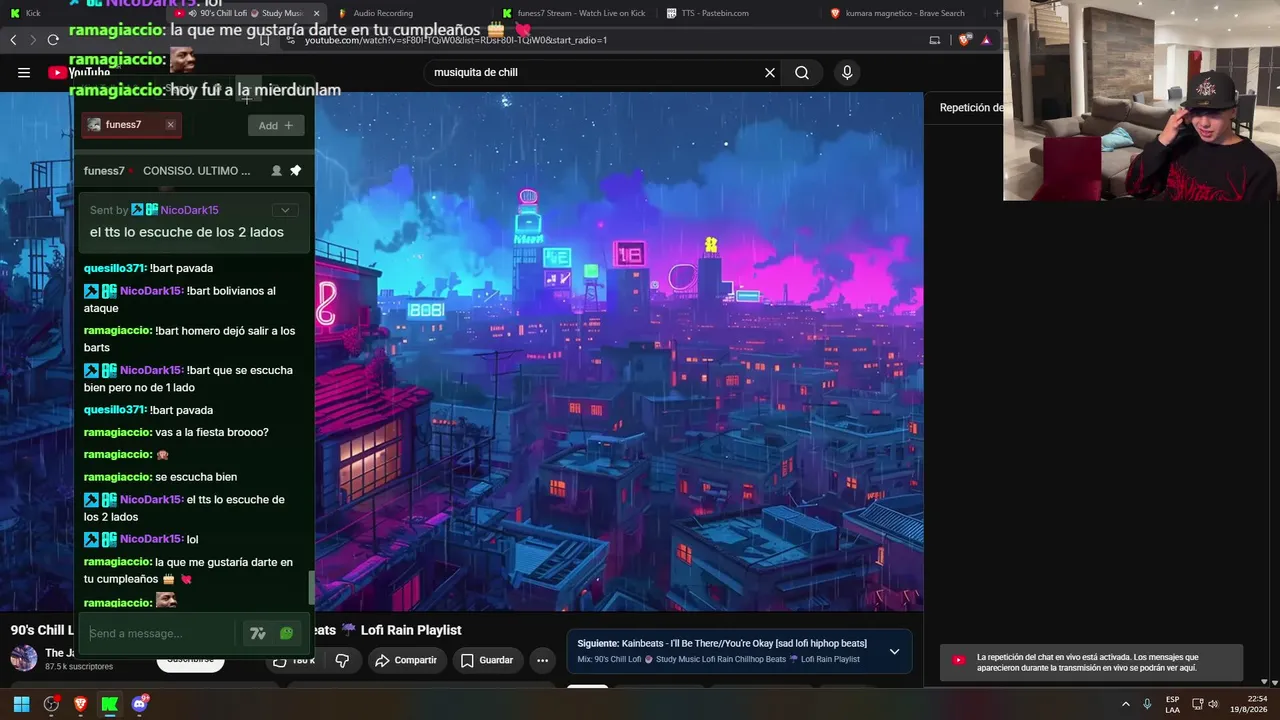Open the YouTube hamburger guide menu
The width and height of the screenshot is (1280, 720).
pyautogui.click(x=24, y=72)
